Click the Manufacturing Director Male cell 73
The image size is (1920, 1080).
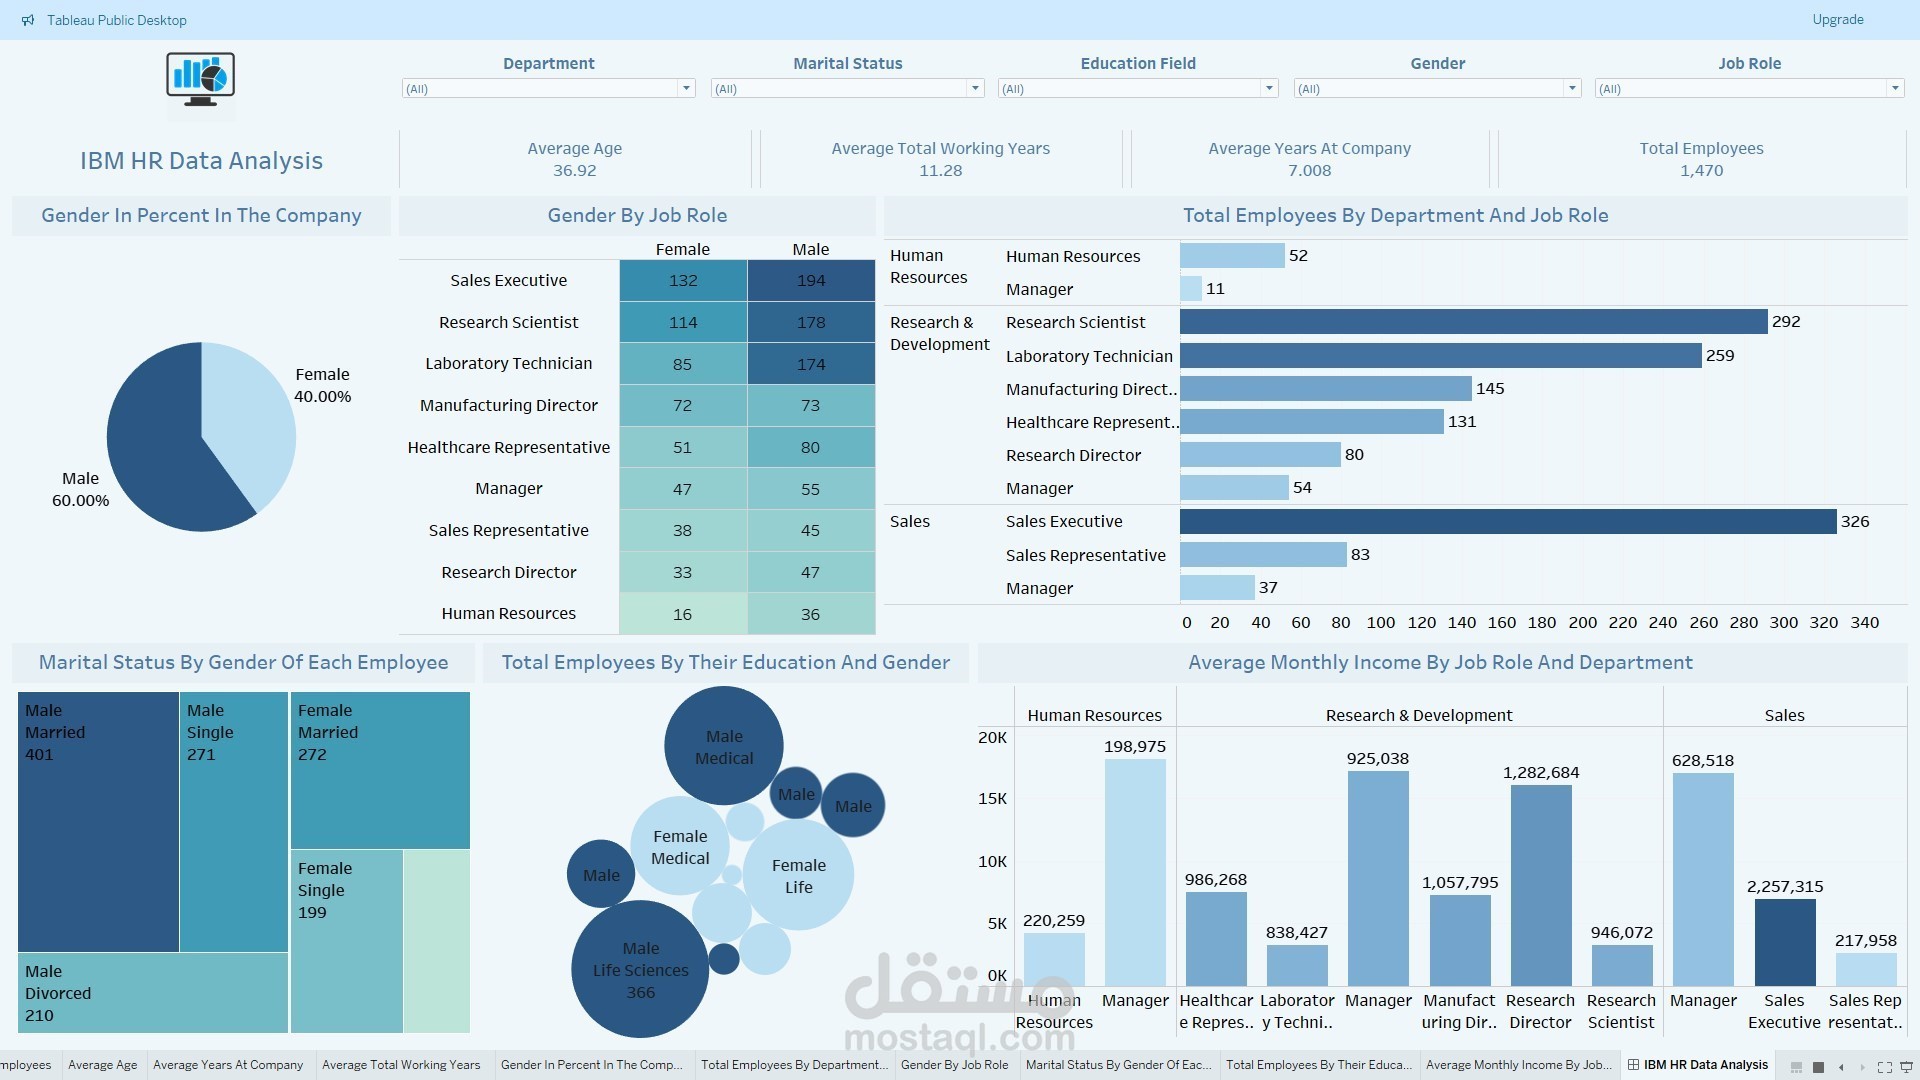point(811,406)
